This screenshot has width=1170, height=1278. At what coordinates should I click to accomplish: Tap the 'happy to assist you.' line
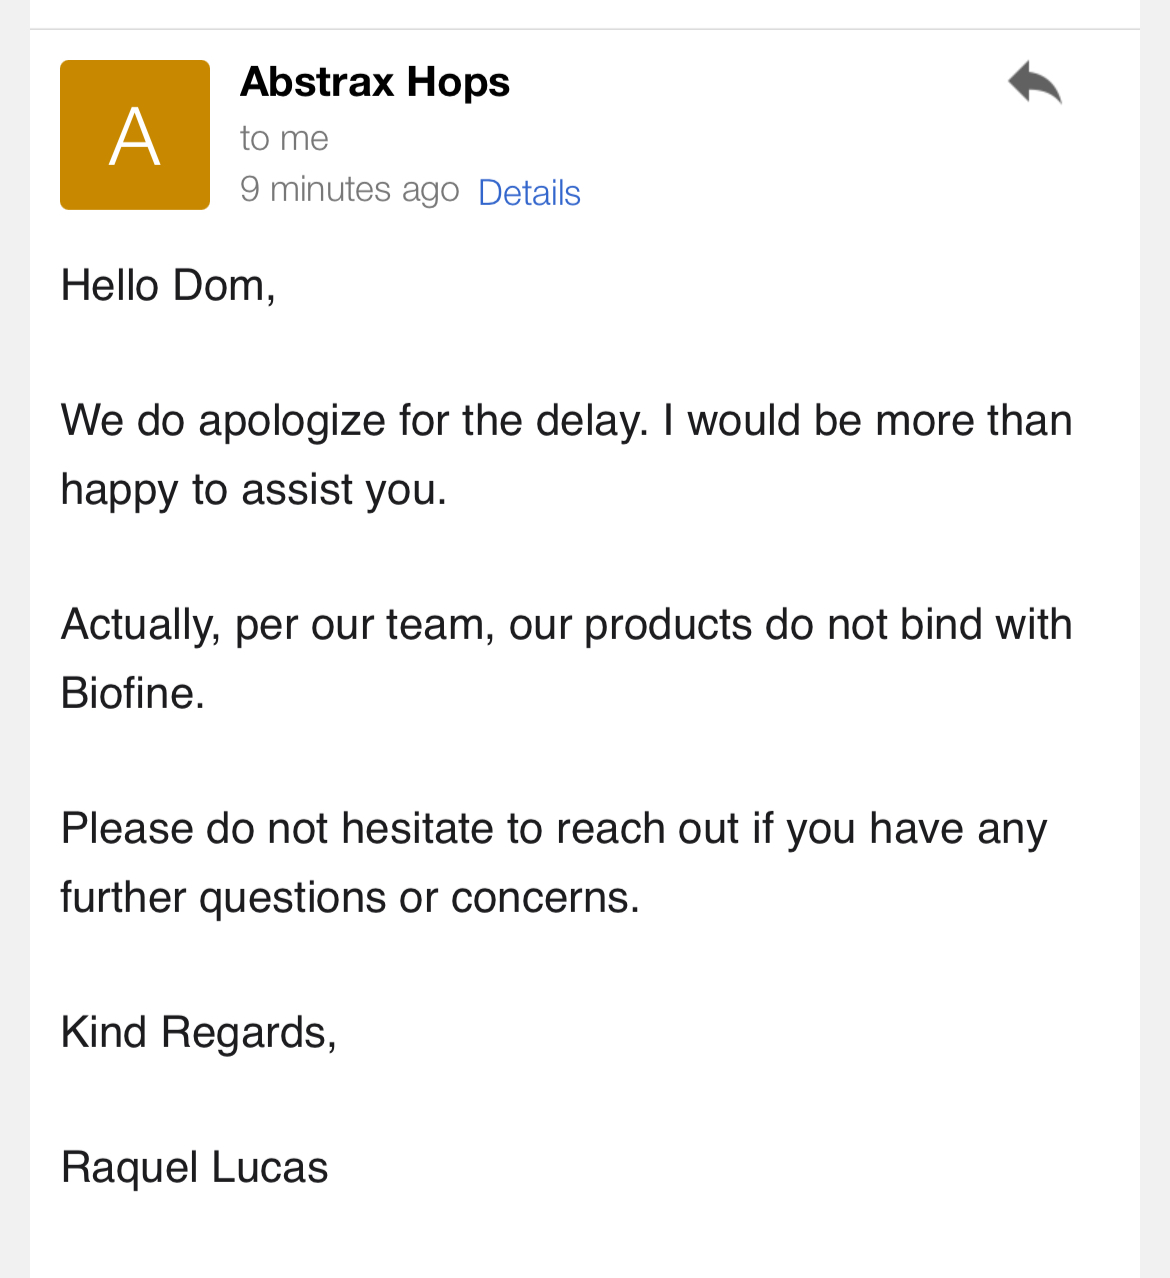(254, 490)
